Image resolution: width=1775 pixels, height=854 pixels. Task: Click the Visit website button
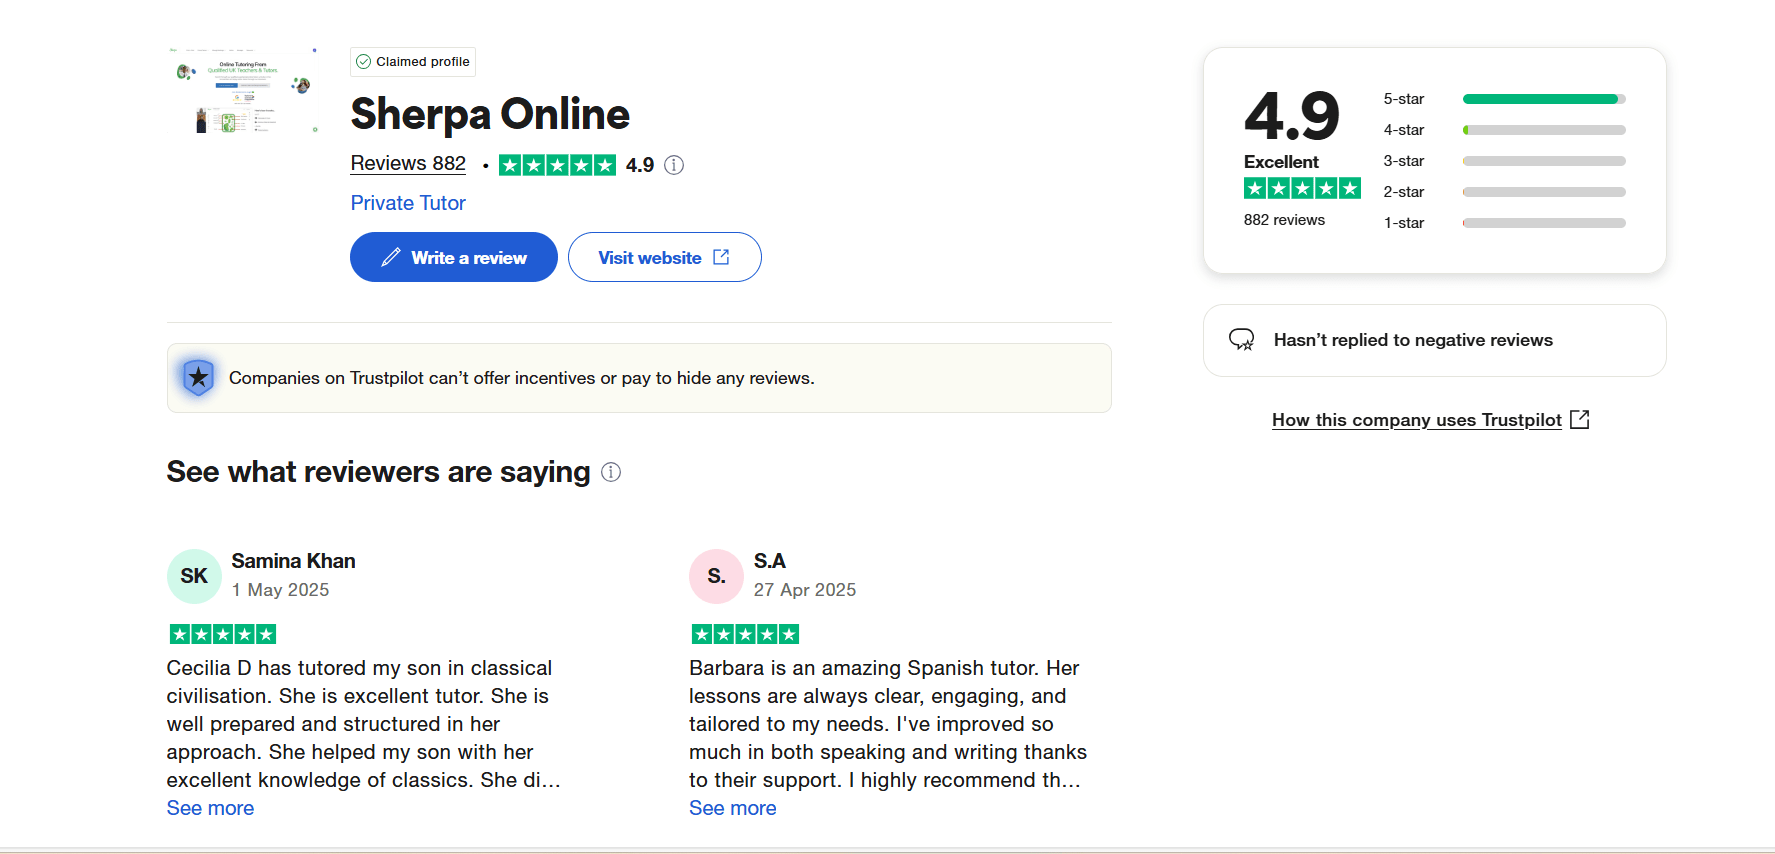[664, 257]
